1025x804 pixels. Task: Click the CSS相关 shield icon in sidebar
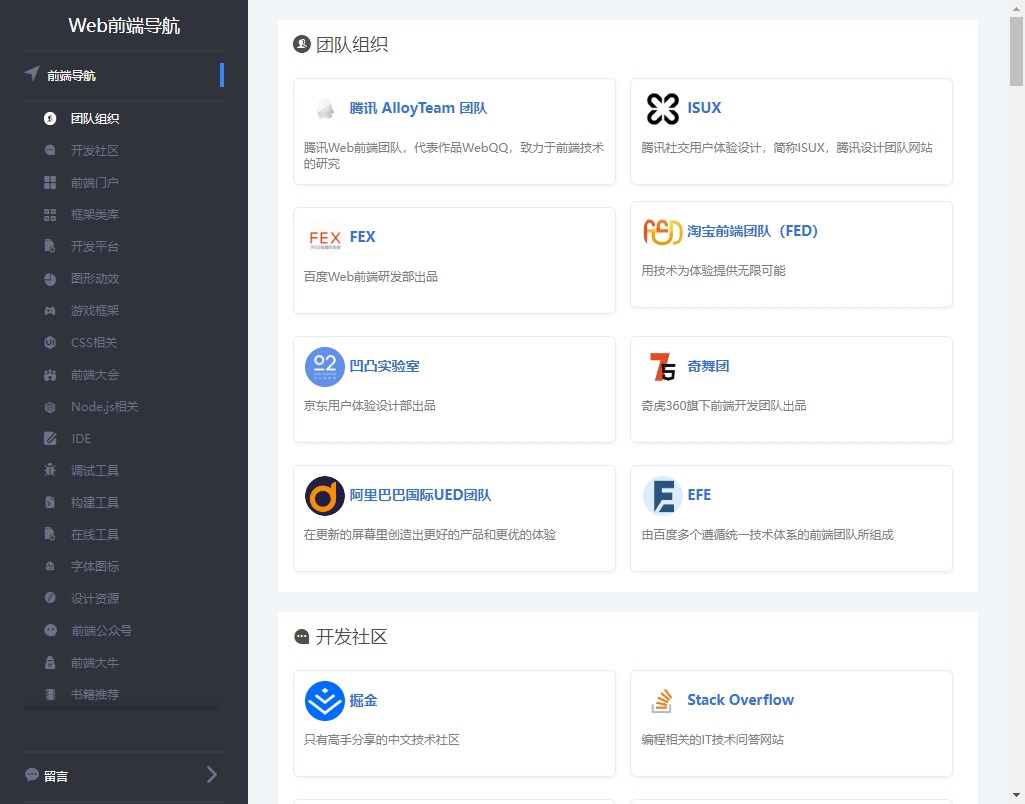tap(50, 343)
